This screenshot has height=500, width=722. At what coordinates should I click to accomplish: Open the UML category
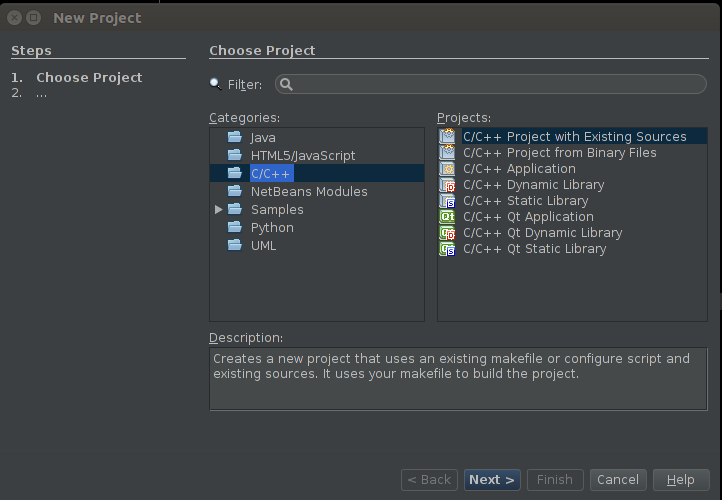[x=263, y=245]
